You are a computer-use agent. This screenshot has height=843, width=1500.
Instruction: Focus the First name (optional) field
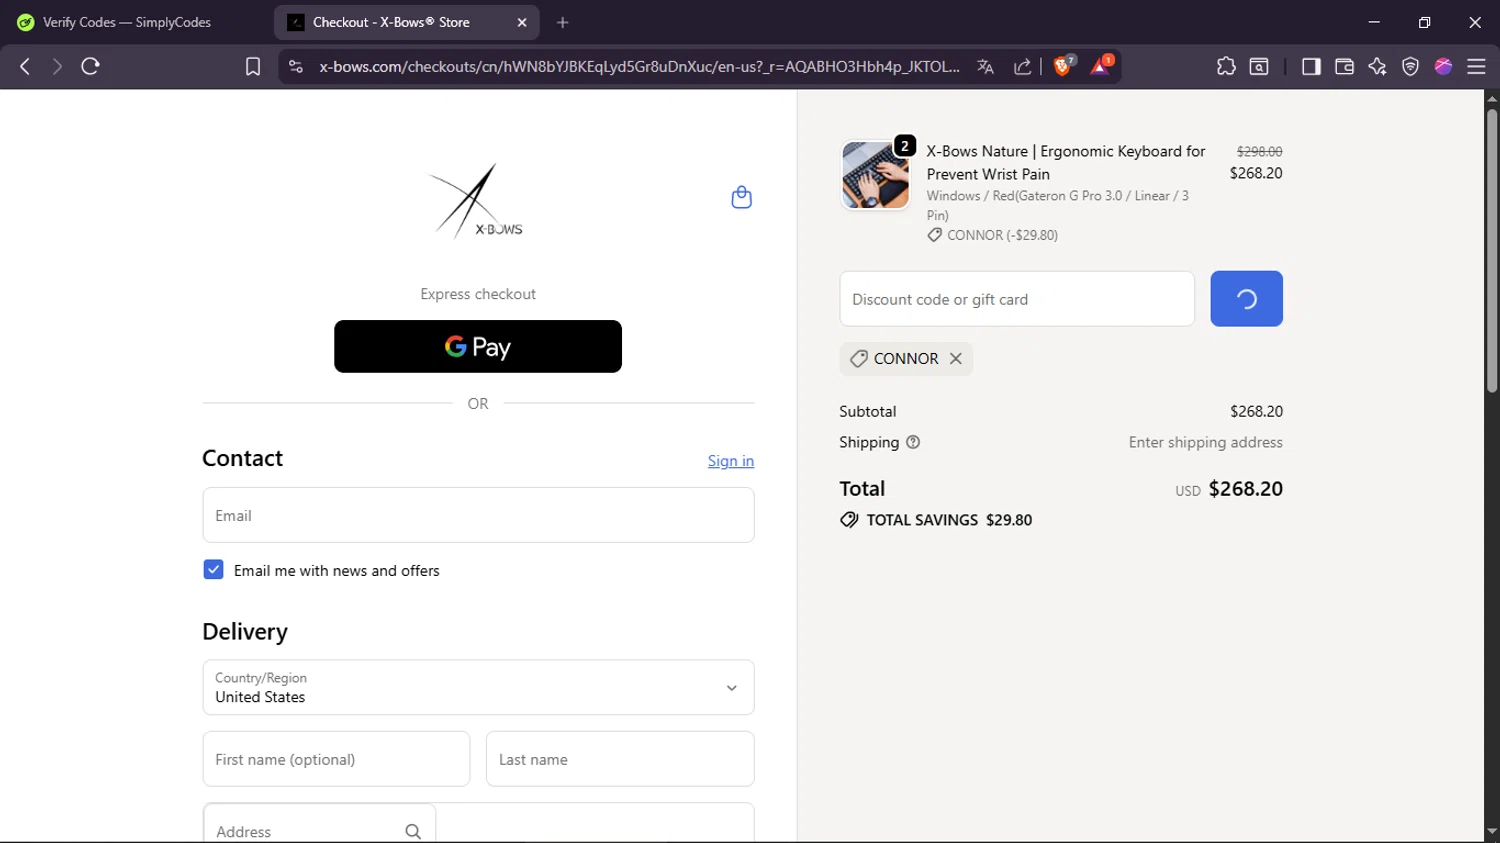coord(336,759)
